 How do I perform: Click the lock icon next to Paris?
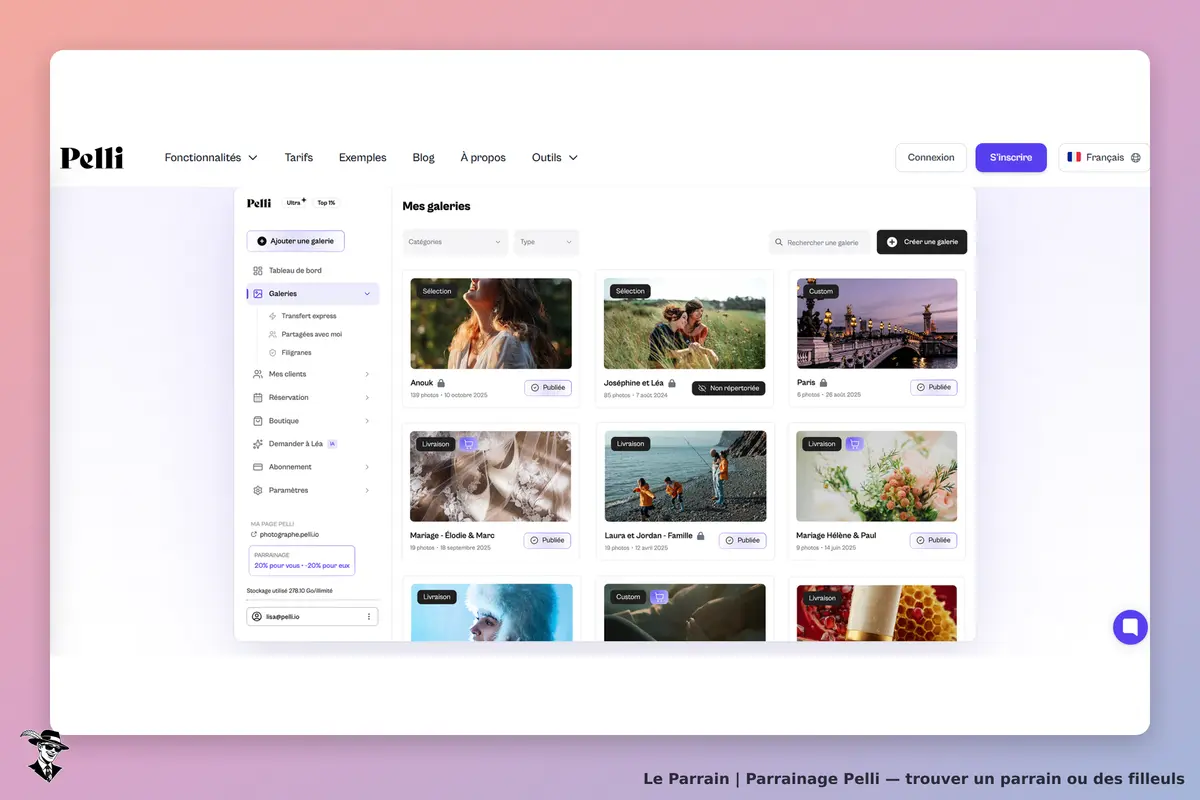coord(824,383)
